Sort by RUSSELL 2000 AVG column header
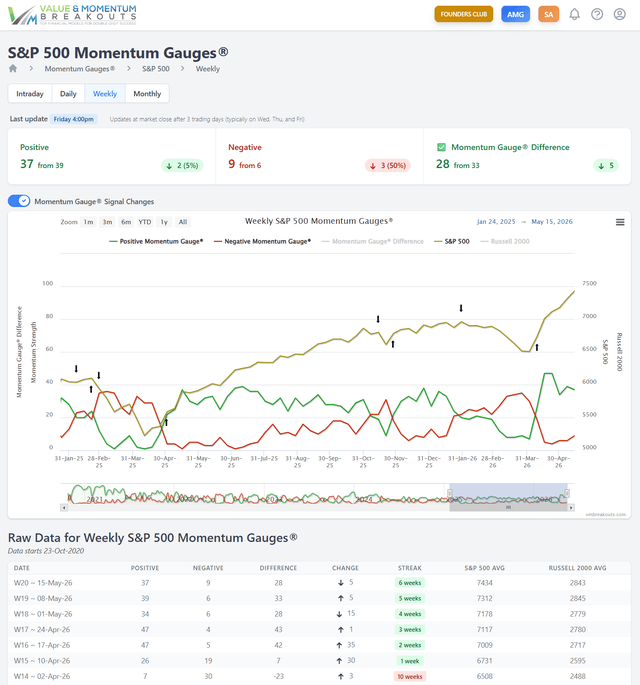 (x=578, y=568)
